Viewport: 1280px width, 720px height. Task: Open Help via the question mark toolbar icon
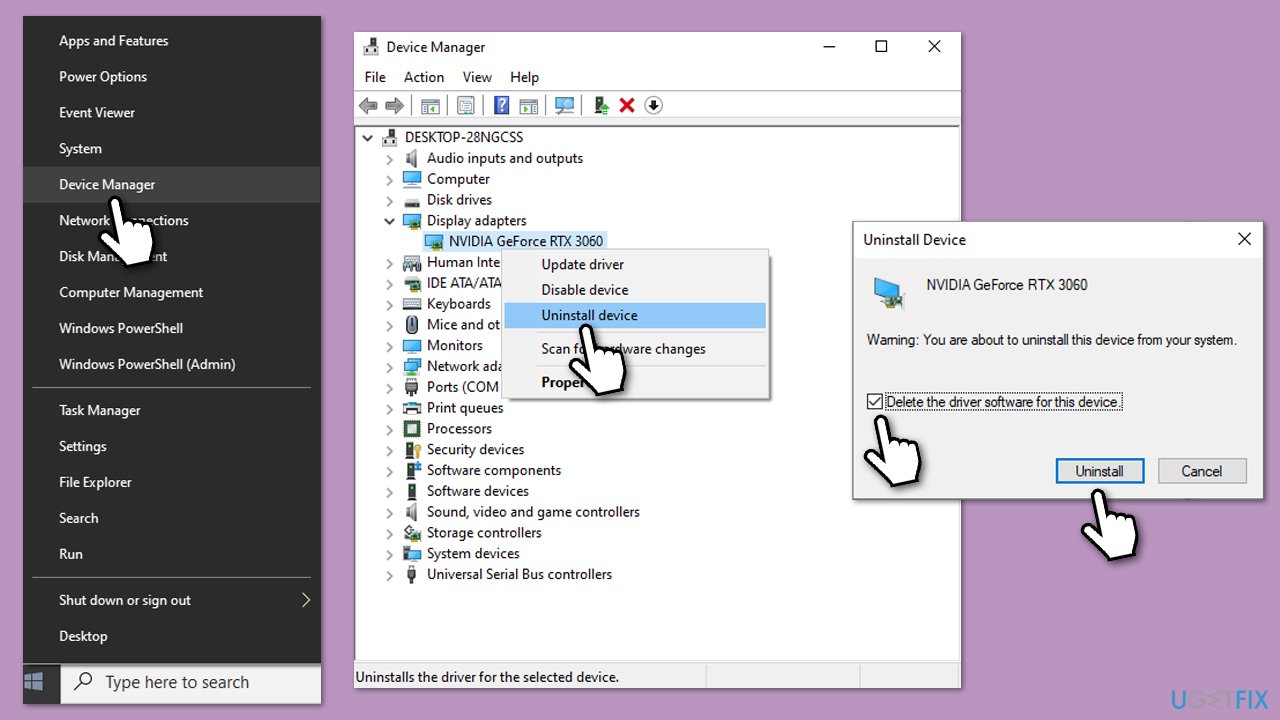click(501, 105)
